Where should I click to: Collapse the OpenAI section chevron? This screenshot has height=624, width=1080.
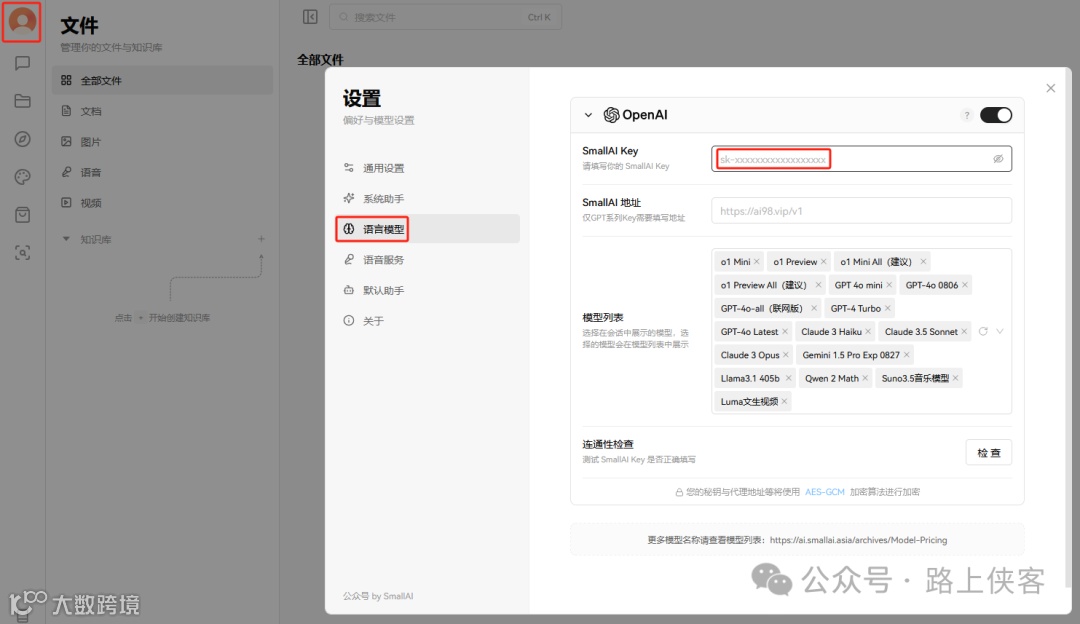pyautogui.click(x=588, y=115)
